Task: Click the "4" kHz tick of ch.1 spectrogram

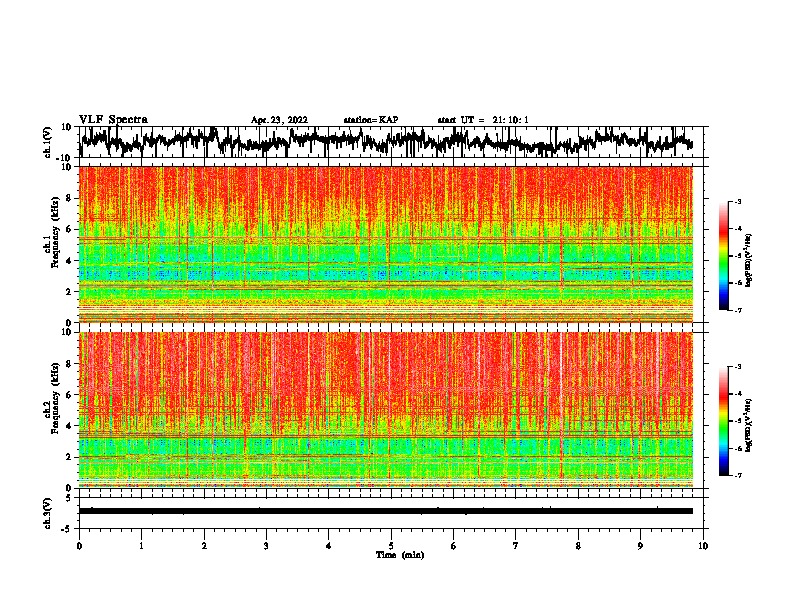Action: (71, 261)
